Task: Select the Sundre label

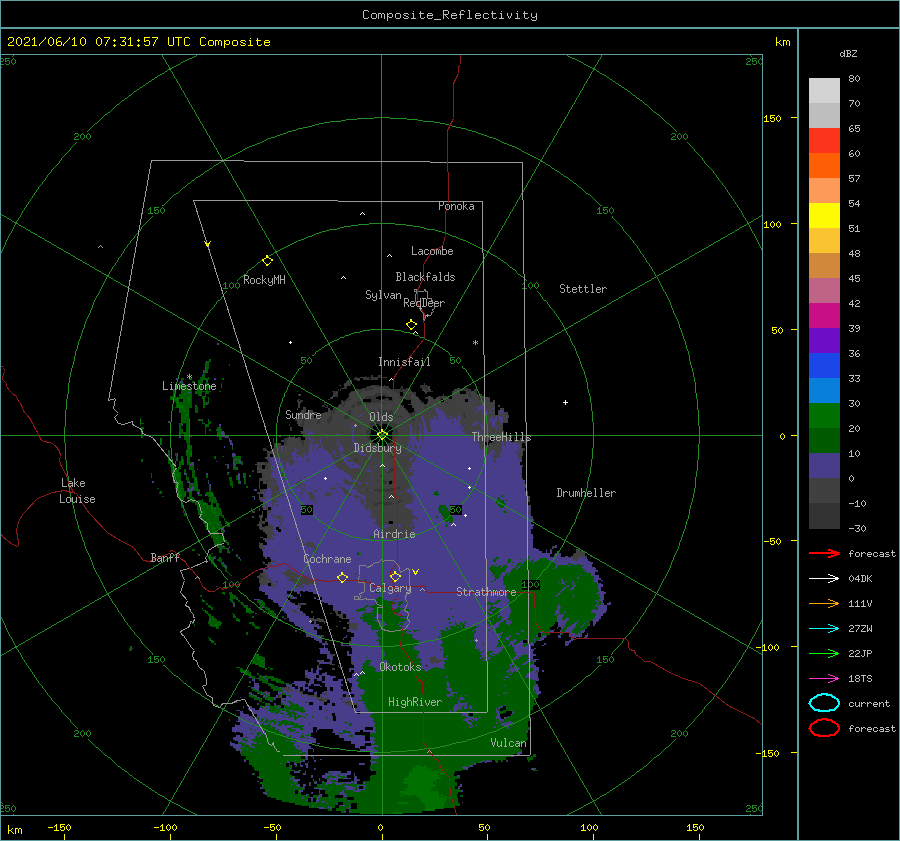Action: [x=304, y=414]
